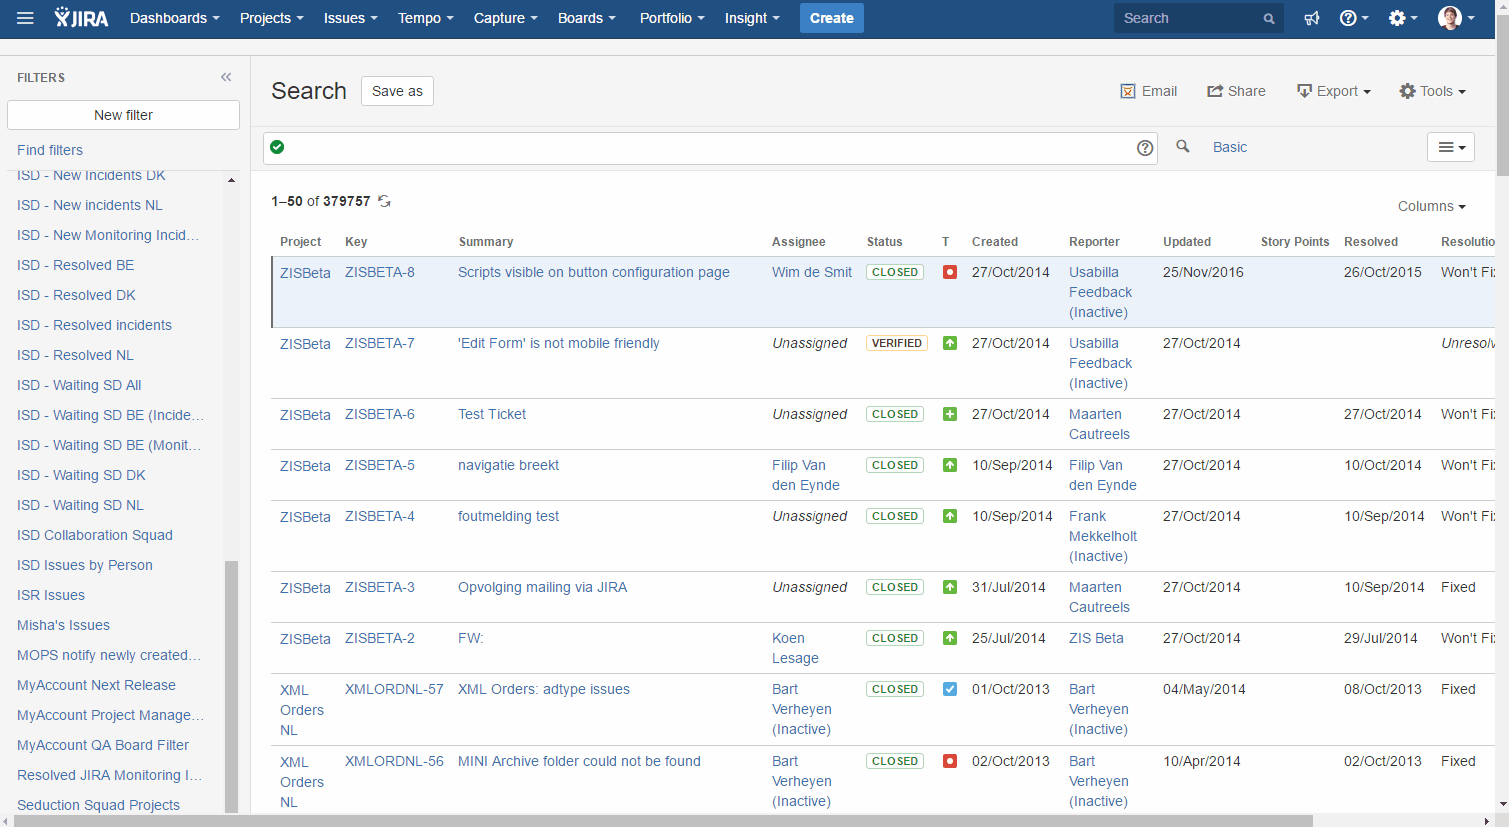Image resolution: width=1509 pixels, height=827 pixels.
Task: Click the search magnifier beside the query field
Action: pyautogui.click(x=1183, y=147)
